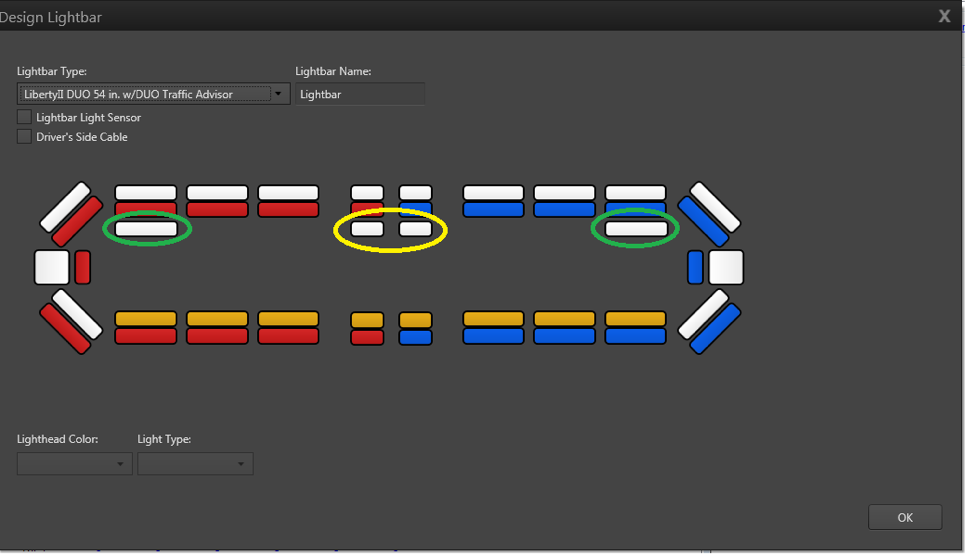Screen dimensions: 974x554
Task: Select the first amber rear lighthead on left
Action: [146, 319]
